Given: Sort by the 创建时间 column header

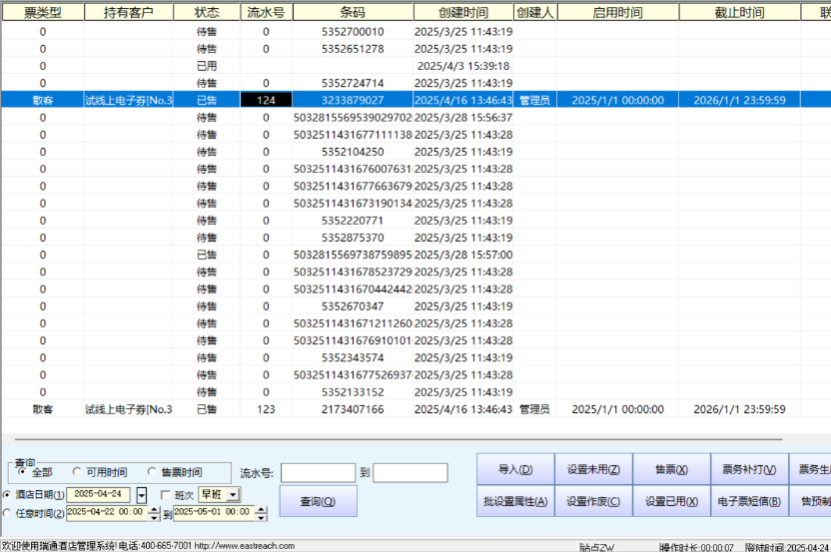Looking at the screenshot, I should point(463,13).
